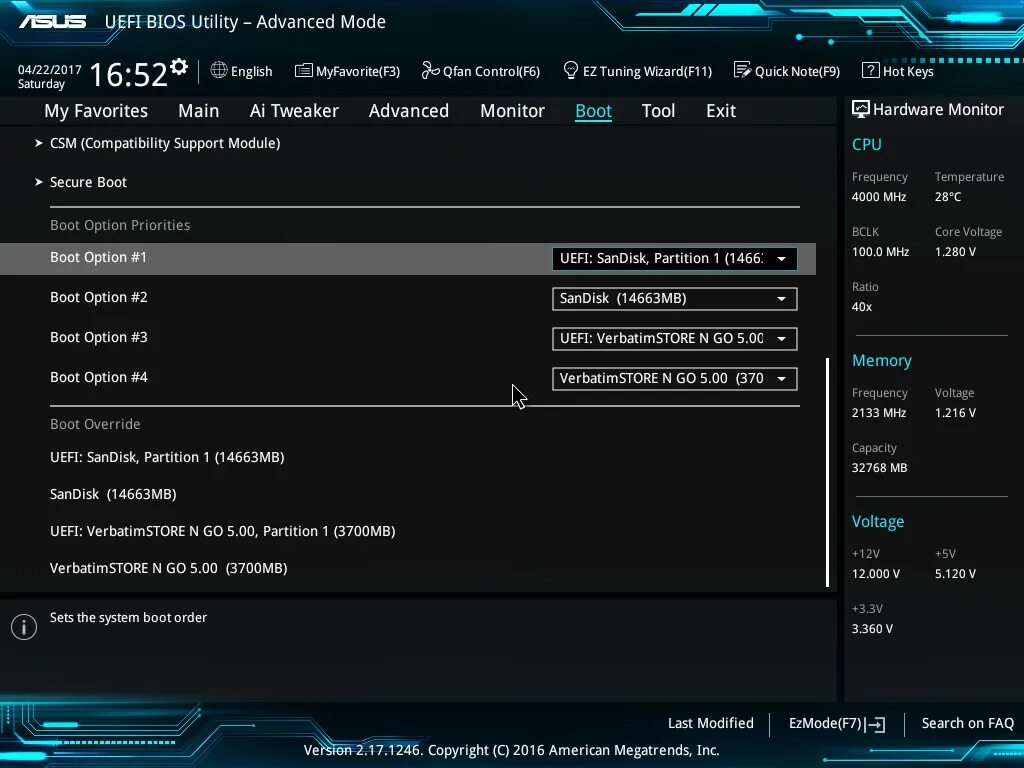
Task: Select the Boot tab
Action: click(594, 111)
